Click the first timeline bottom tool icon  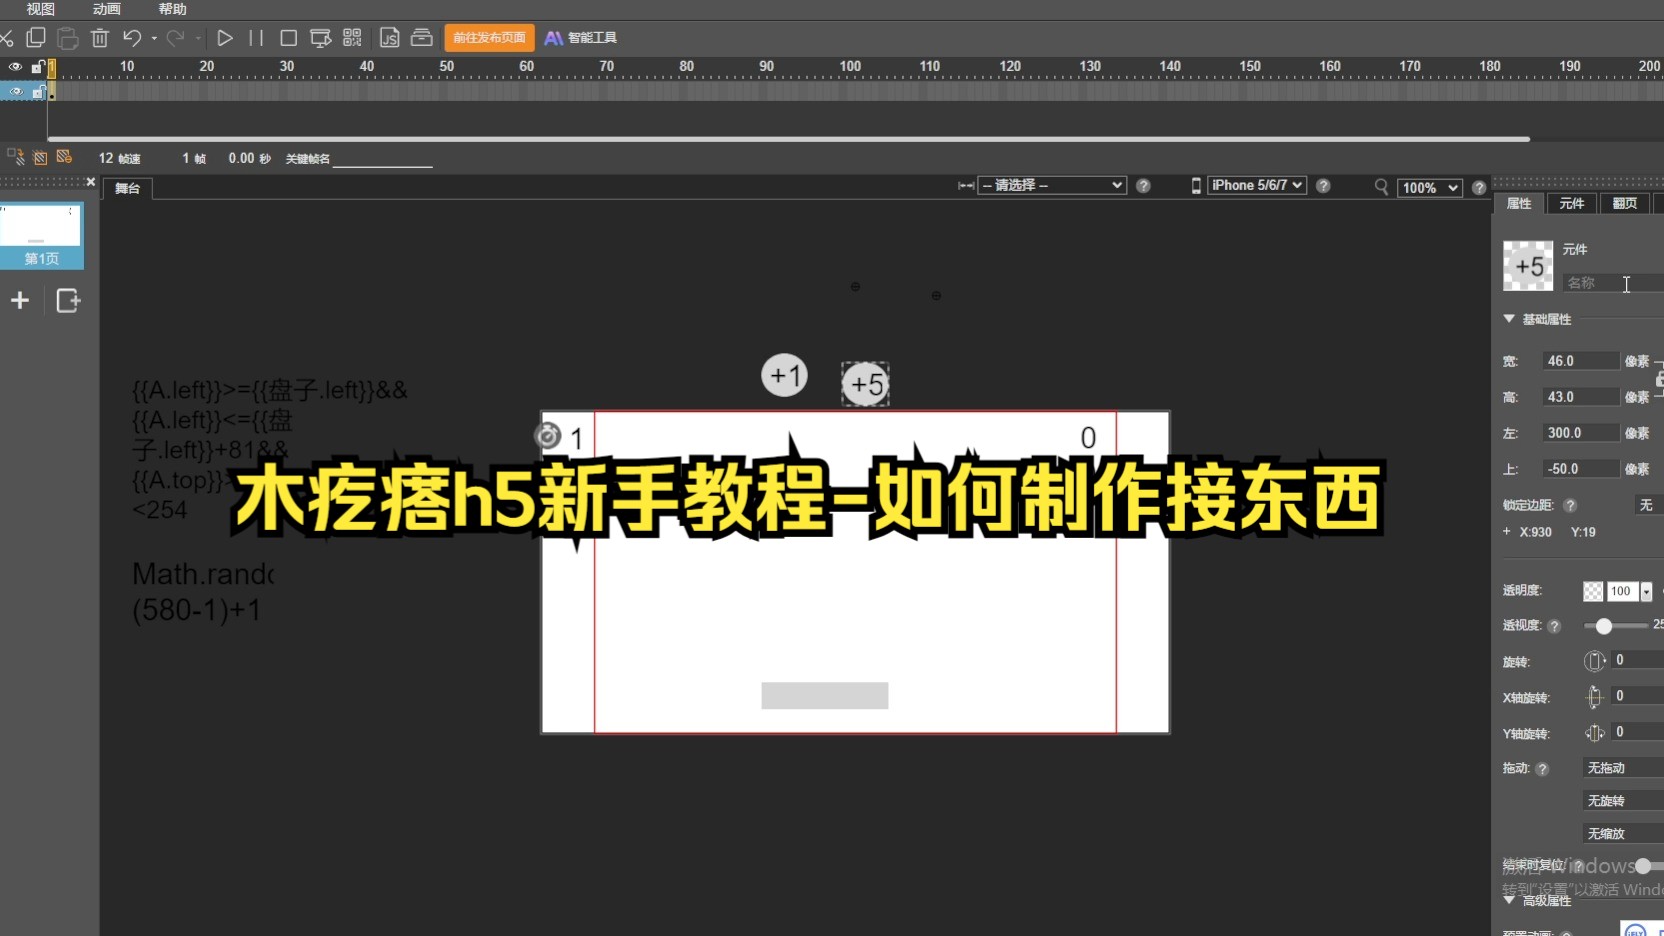point(16,157)
